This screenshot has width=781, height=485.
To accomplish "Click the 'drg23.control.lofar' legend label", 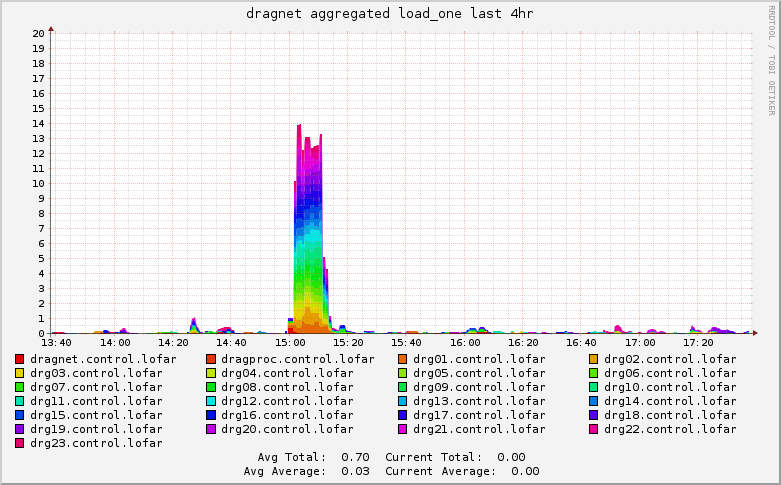I will [96, 443].
